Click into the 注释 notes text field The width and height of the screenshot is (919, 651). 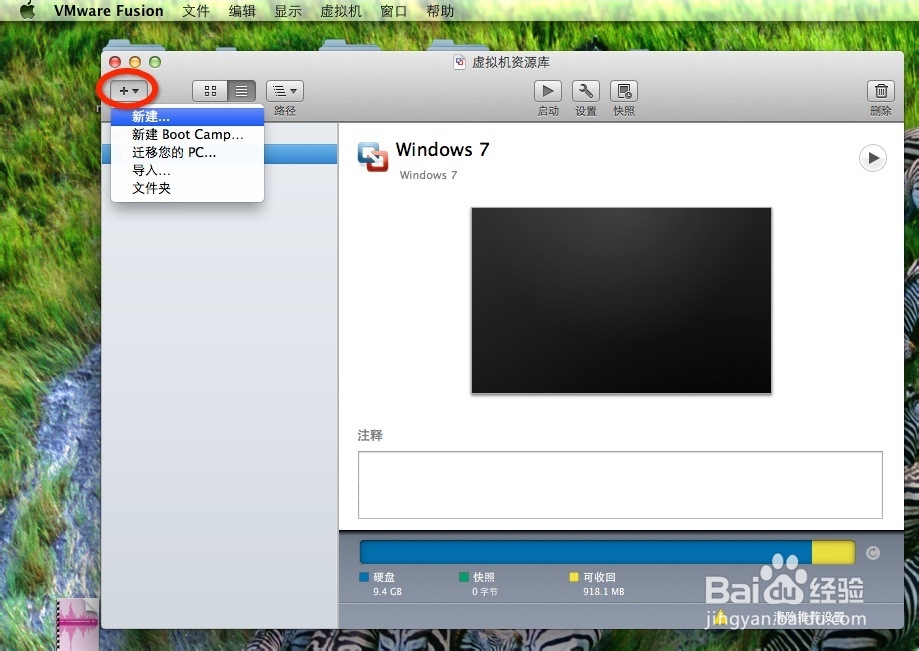click(620, 485)
